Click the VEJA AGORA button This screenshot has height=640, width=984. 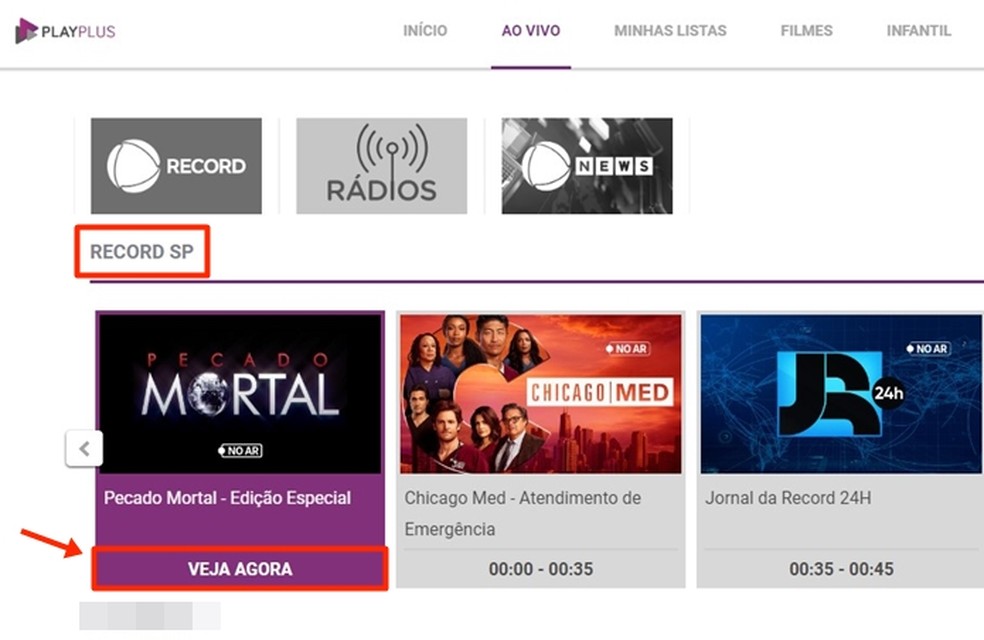(x=240, y=569)
